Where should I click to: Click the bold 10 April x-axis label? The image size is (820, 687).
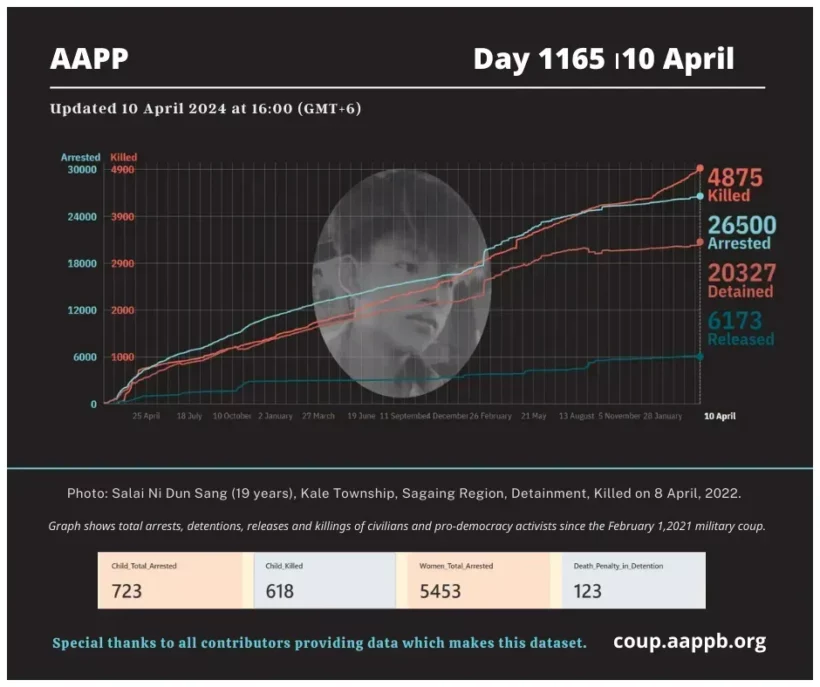coord(720,415)
